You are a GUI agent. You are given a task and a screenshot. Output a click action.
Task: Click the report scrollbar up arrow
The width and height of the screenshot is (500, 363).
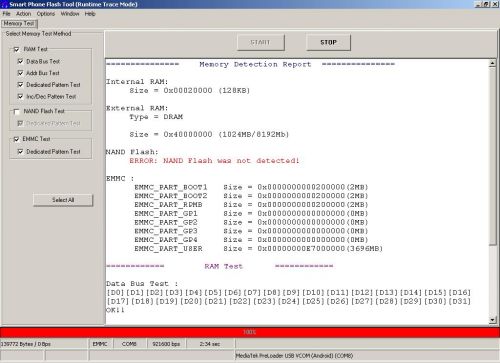click(492, 63)
